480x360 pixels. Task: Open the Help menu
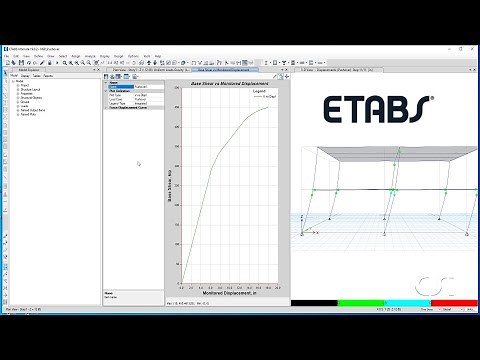point(158,56)
